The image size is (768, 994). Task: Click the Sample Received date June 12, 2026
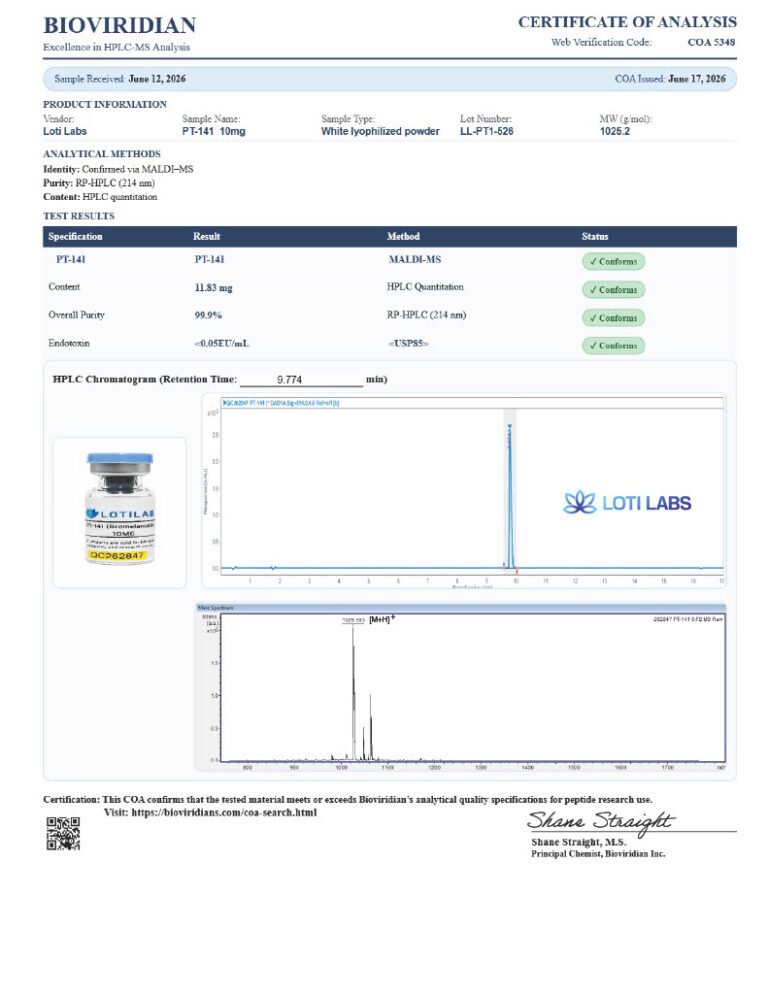[x=157, y=79]
